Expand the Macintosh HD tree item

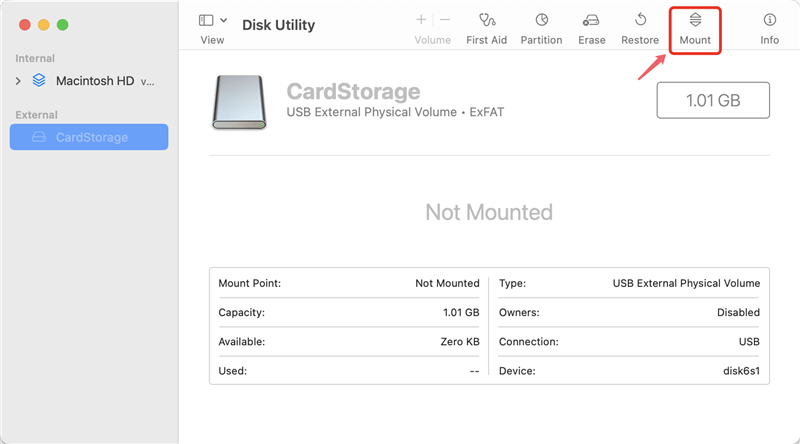click(x=18, y=80)
